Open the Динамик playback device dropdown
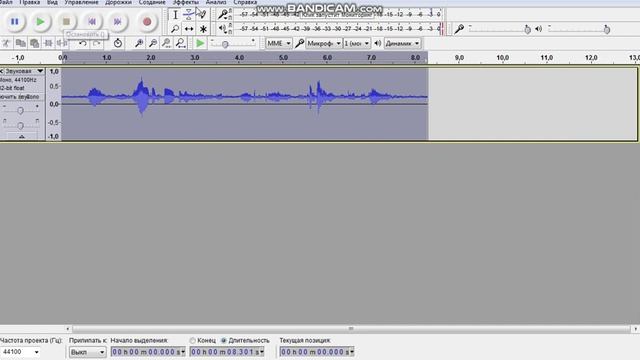This screenshot has height=360, width=640. pos(402,43)
